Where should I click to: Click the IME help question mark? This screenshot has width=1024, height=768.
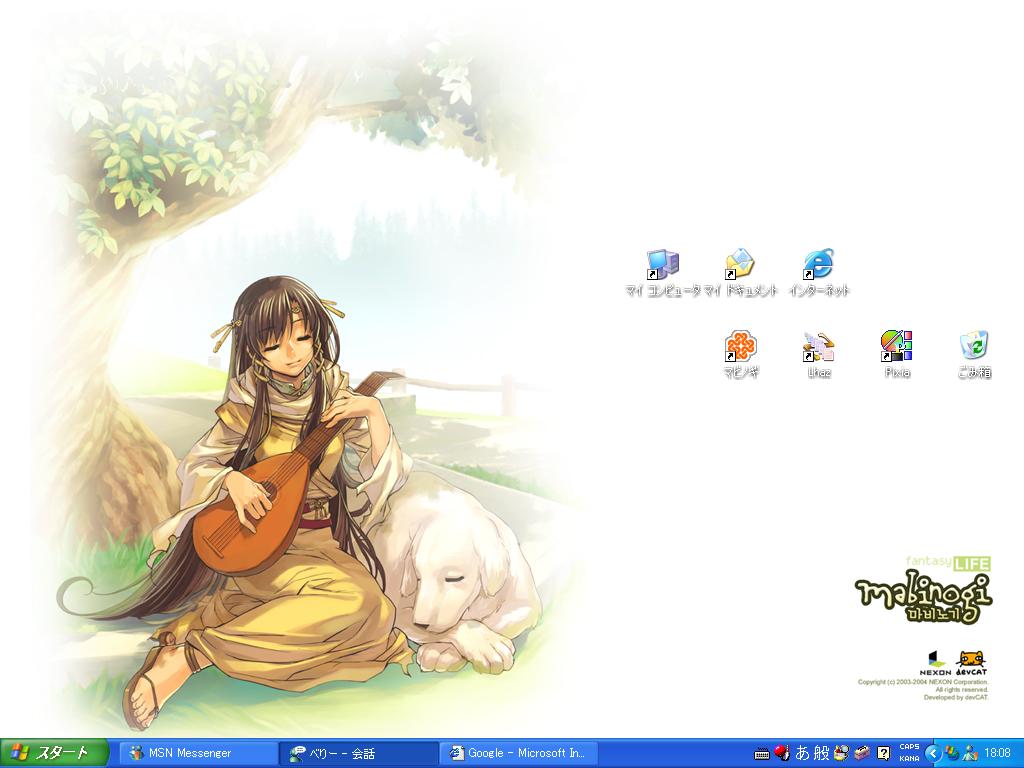(x=883, y=753)
